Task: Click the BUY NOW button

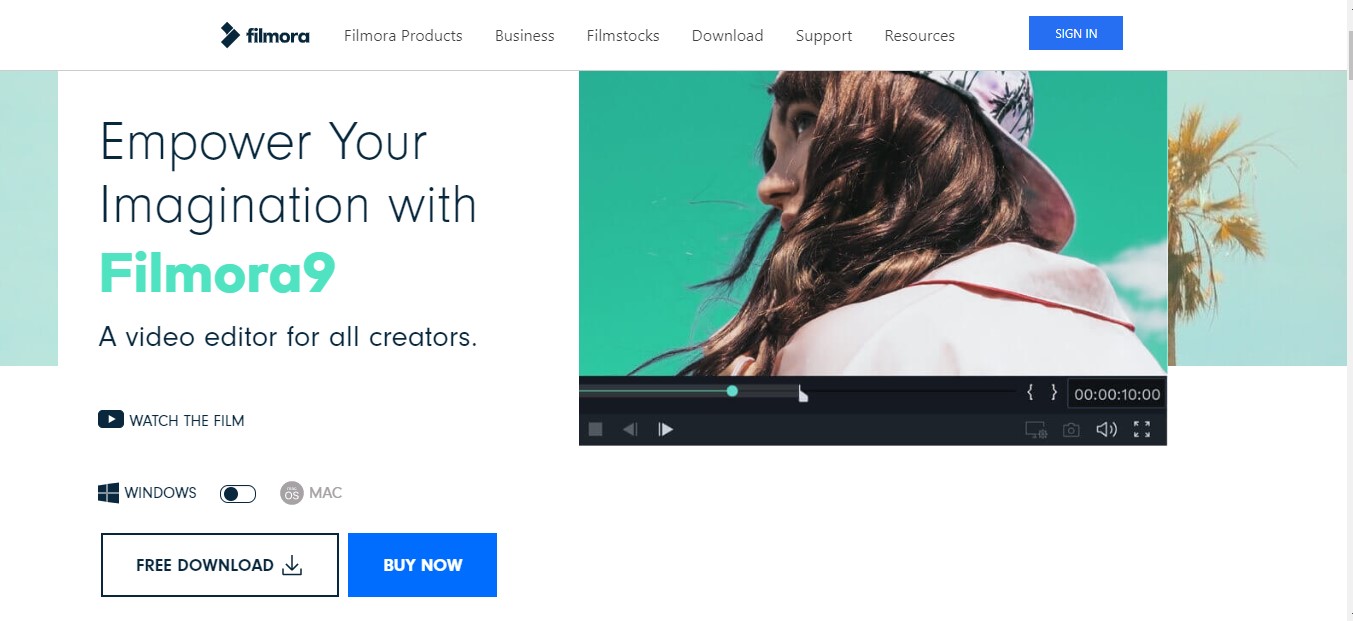Action: [x=422, y=565]
